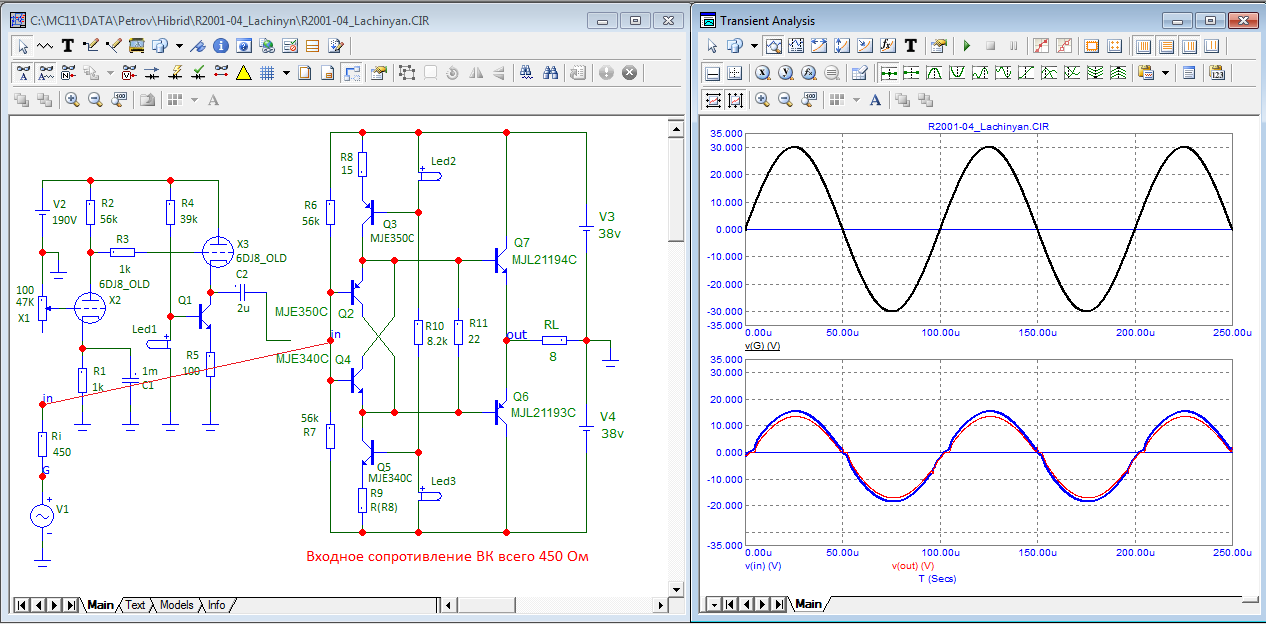Open the dropdown arrow next to grid icon
This screenshot has height=624, width=1266.
[x=287, y=72]
